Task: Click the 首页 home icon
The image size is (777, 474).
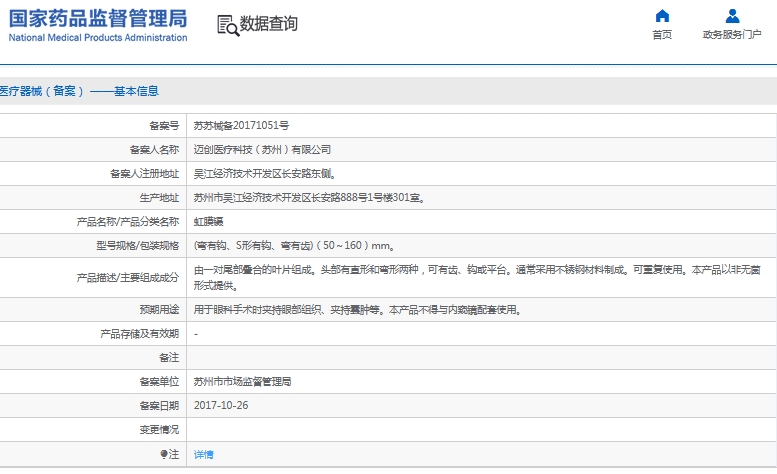Action: [662, 16]
